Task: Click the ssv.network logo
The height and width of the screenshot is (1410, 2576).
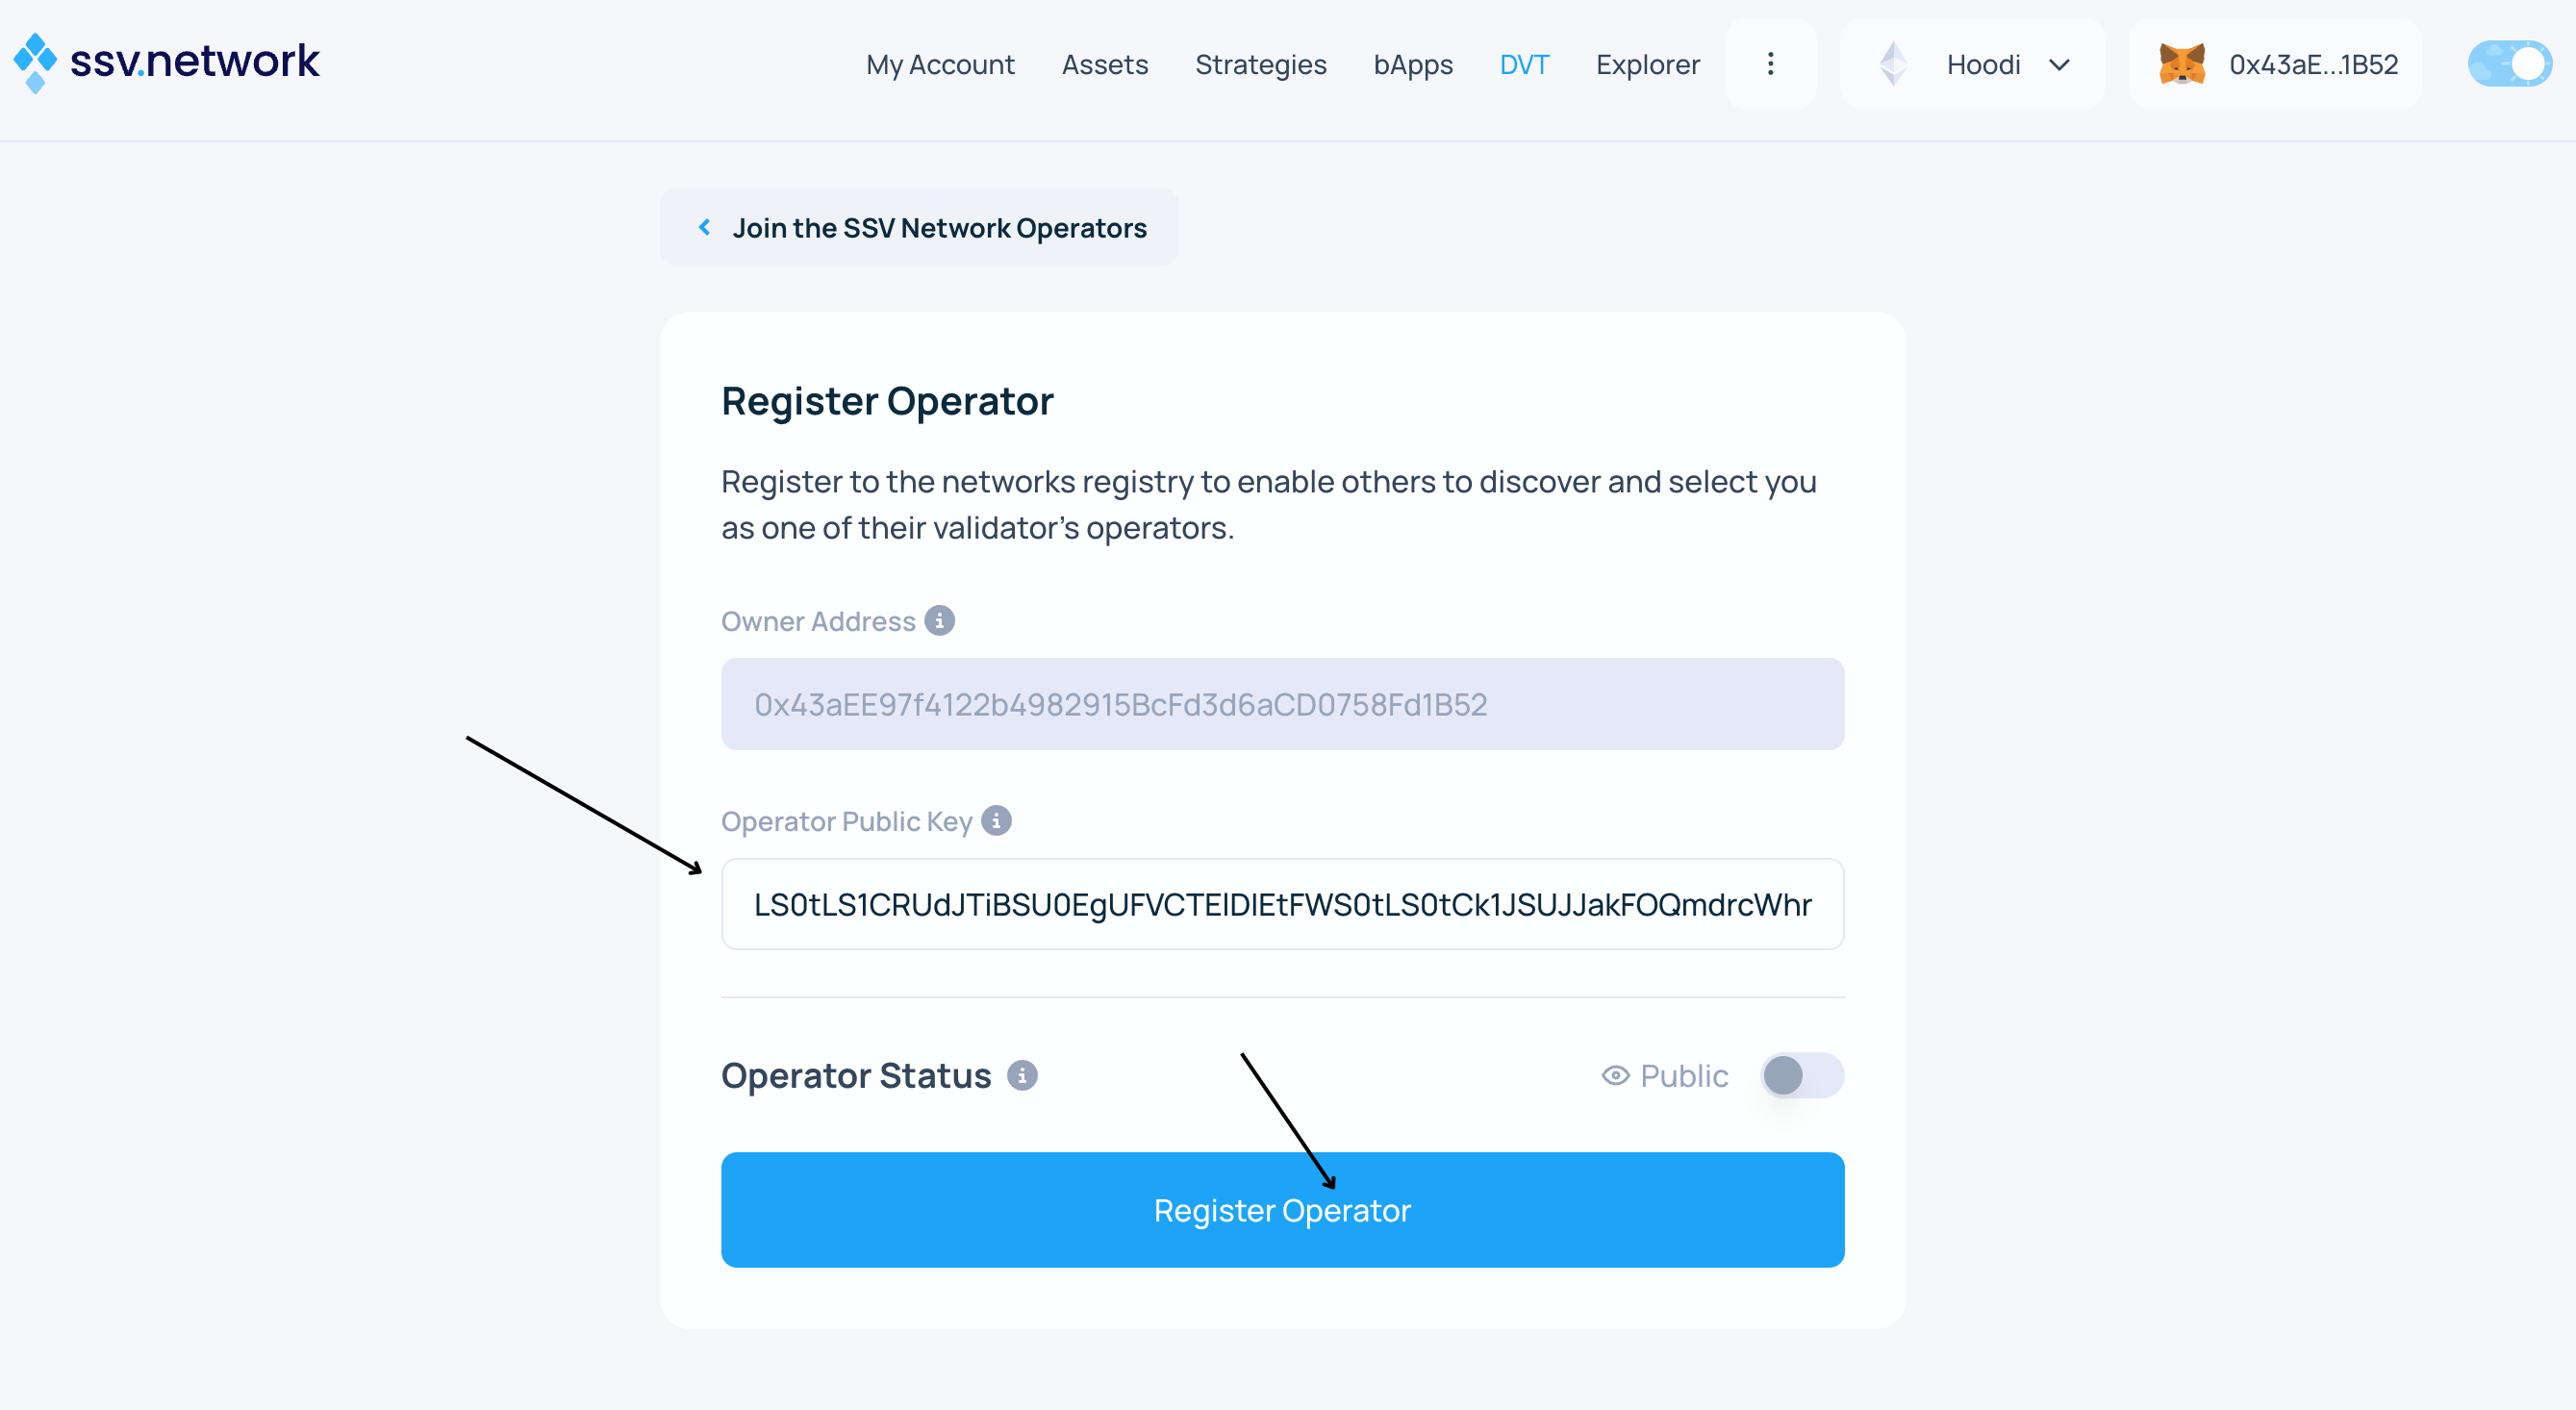Action: (x=166, y=62)
